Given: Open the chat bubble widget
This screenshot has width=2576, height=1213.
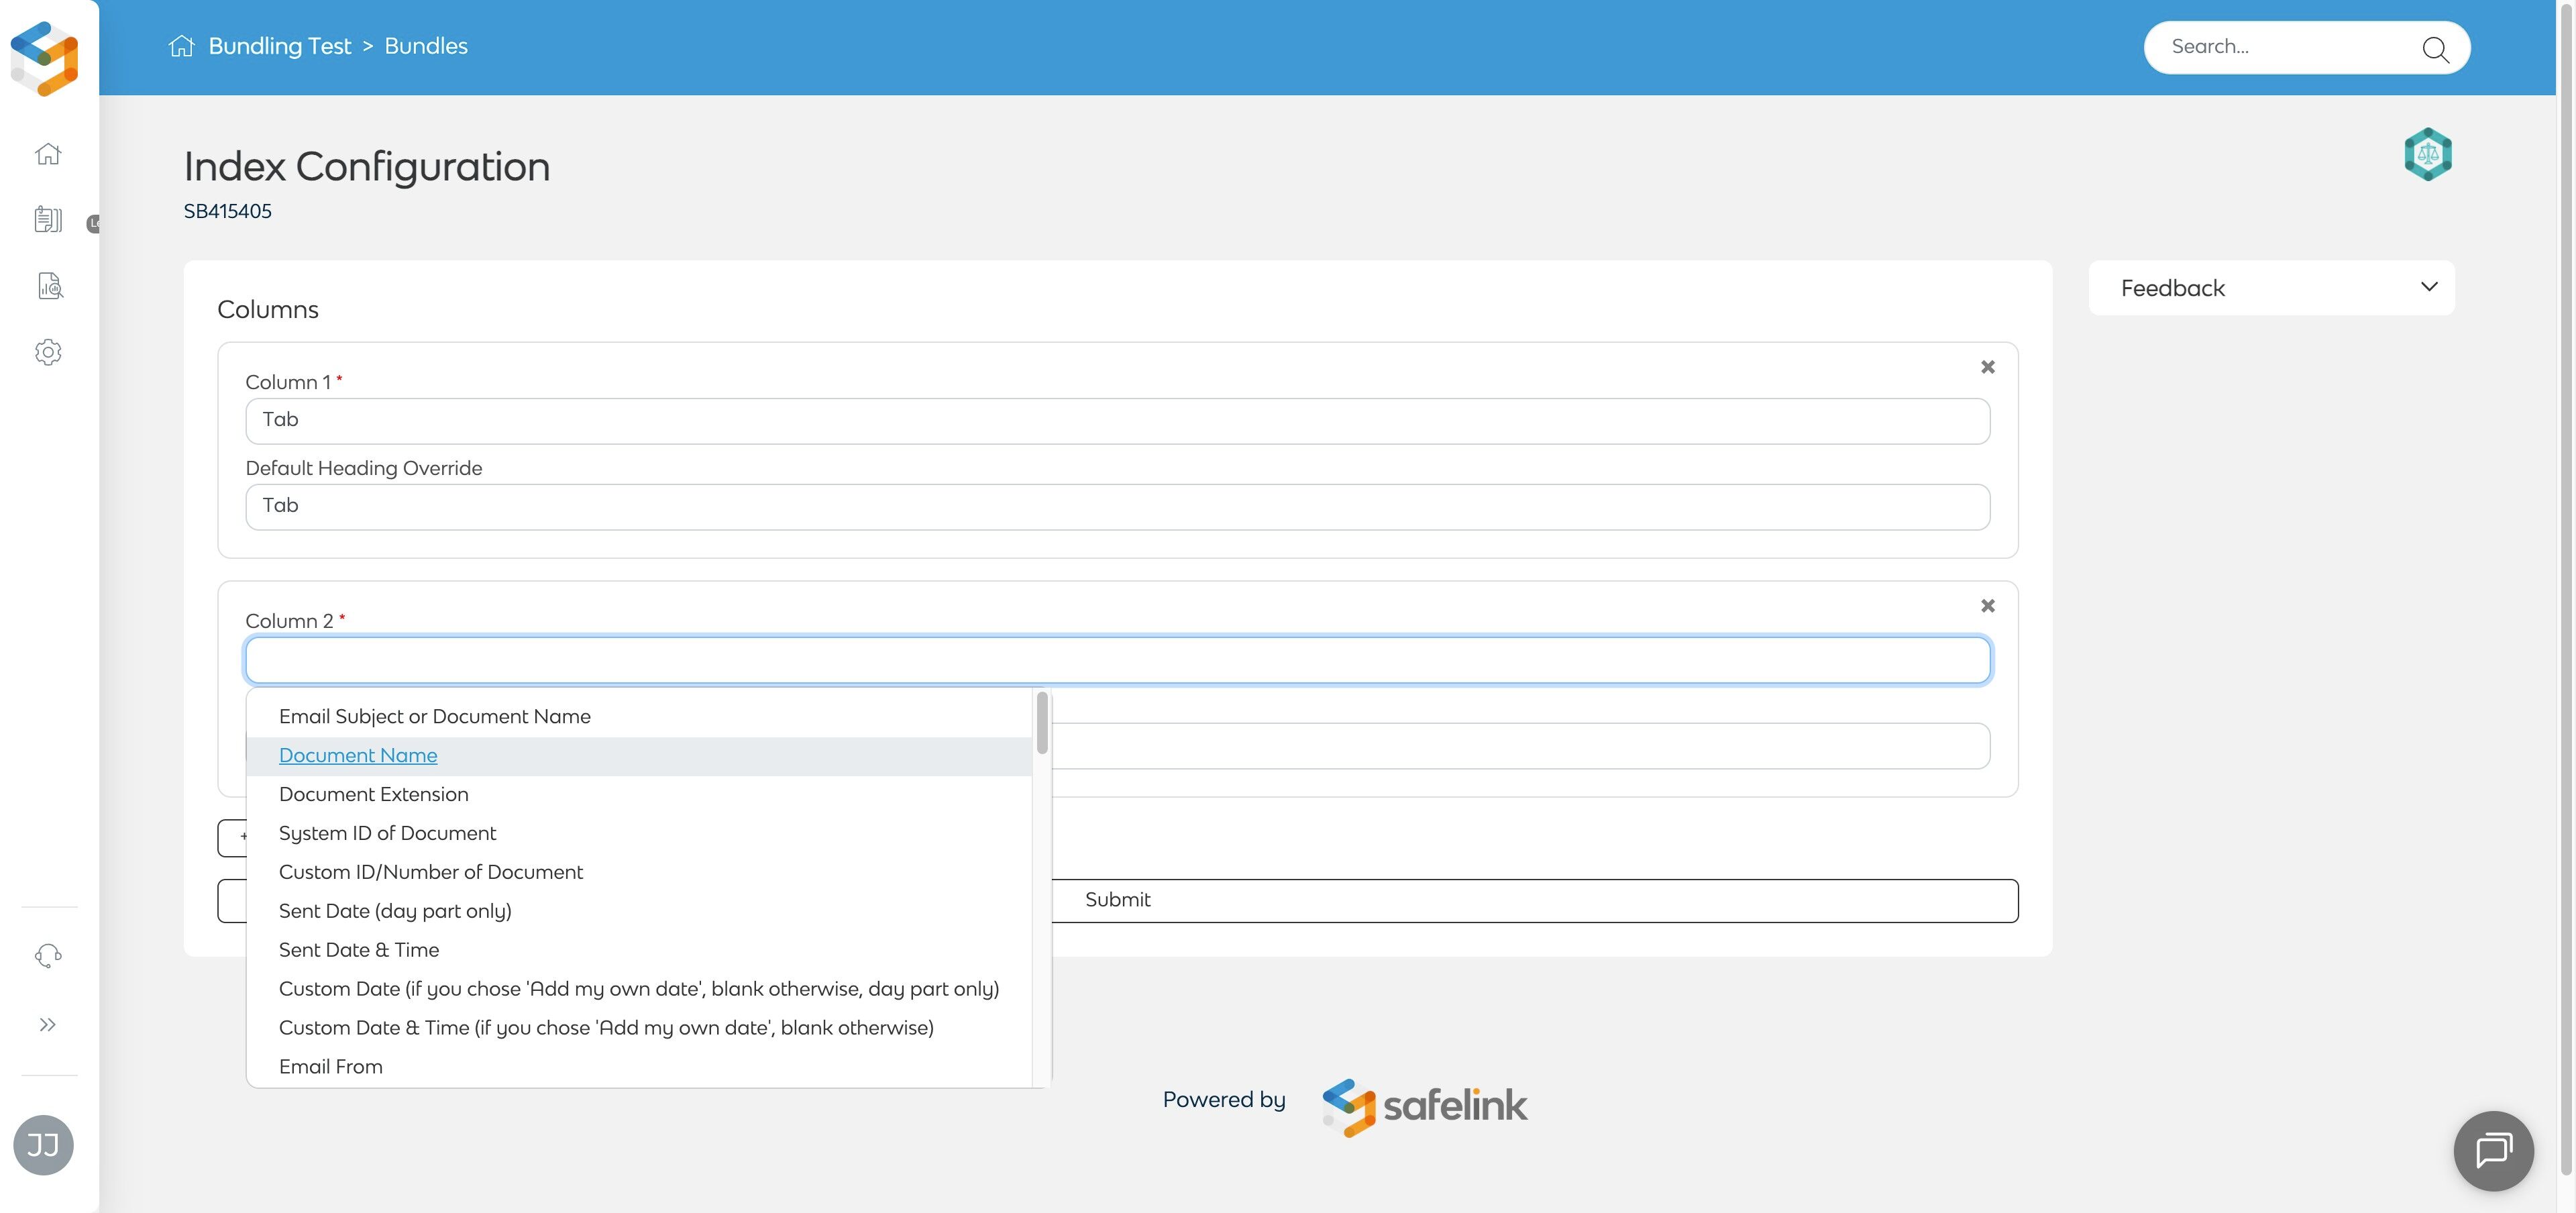Looking at the screenshot, I should point(2493,1150).
